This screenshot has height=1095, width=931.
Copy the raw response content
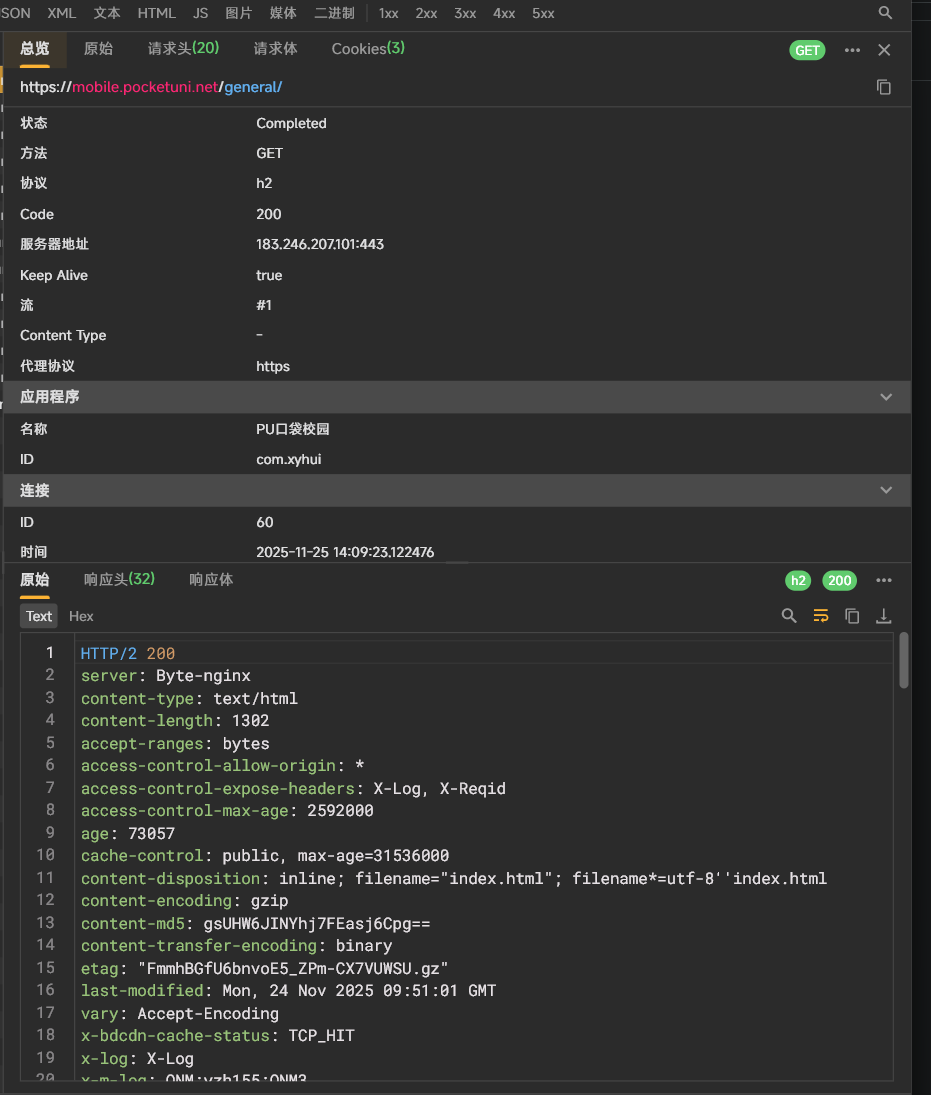tap(852, 616)
